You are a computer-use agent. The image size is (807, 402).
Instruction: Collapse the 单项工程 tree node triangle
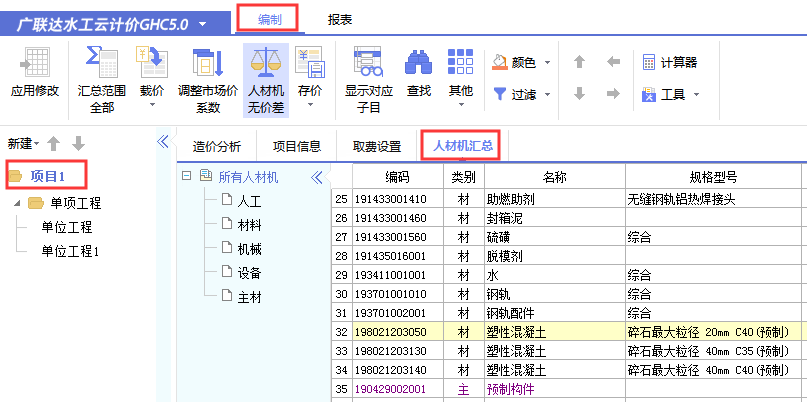click(18, 203)
